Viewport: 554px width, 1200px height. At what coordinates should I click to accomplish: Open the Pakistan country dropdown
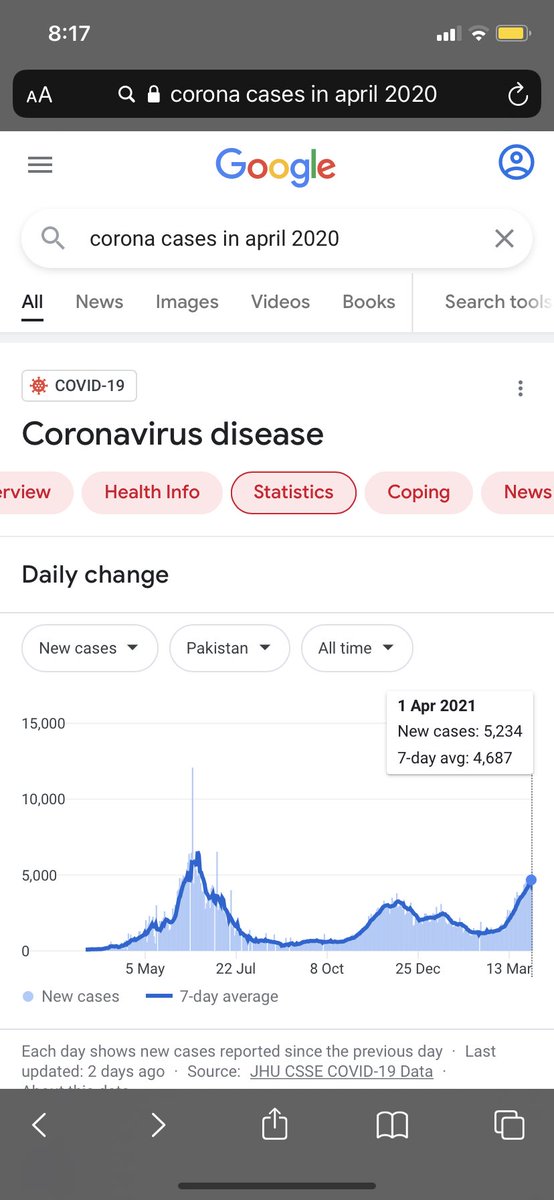[x=229, y=648]
